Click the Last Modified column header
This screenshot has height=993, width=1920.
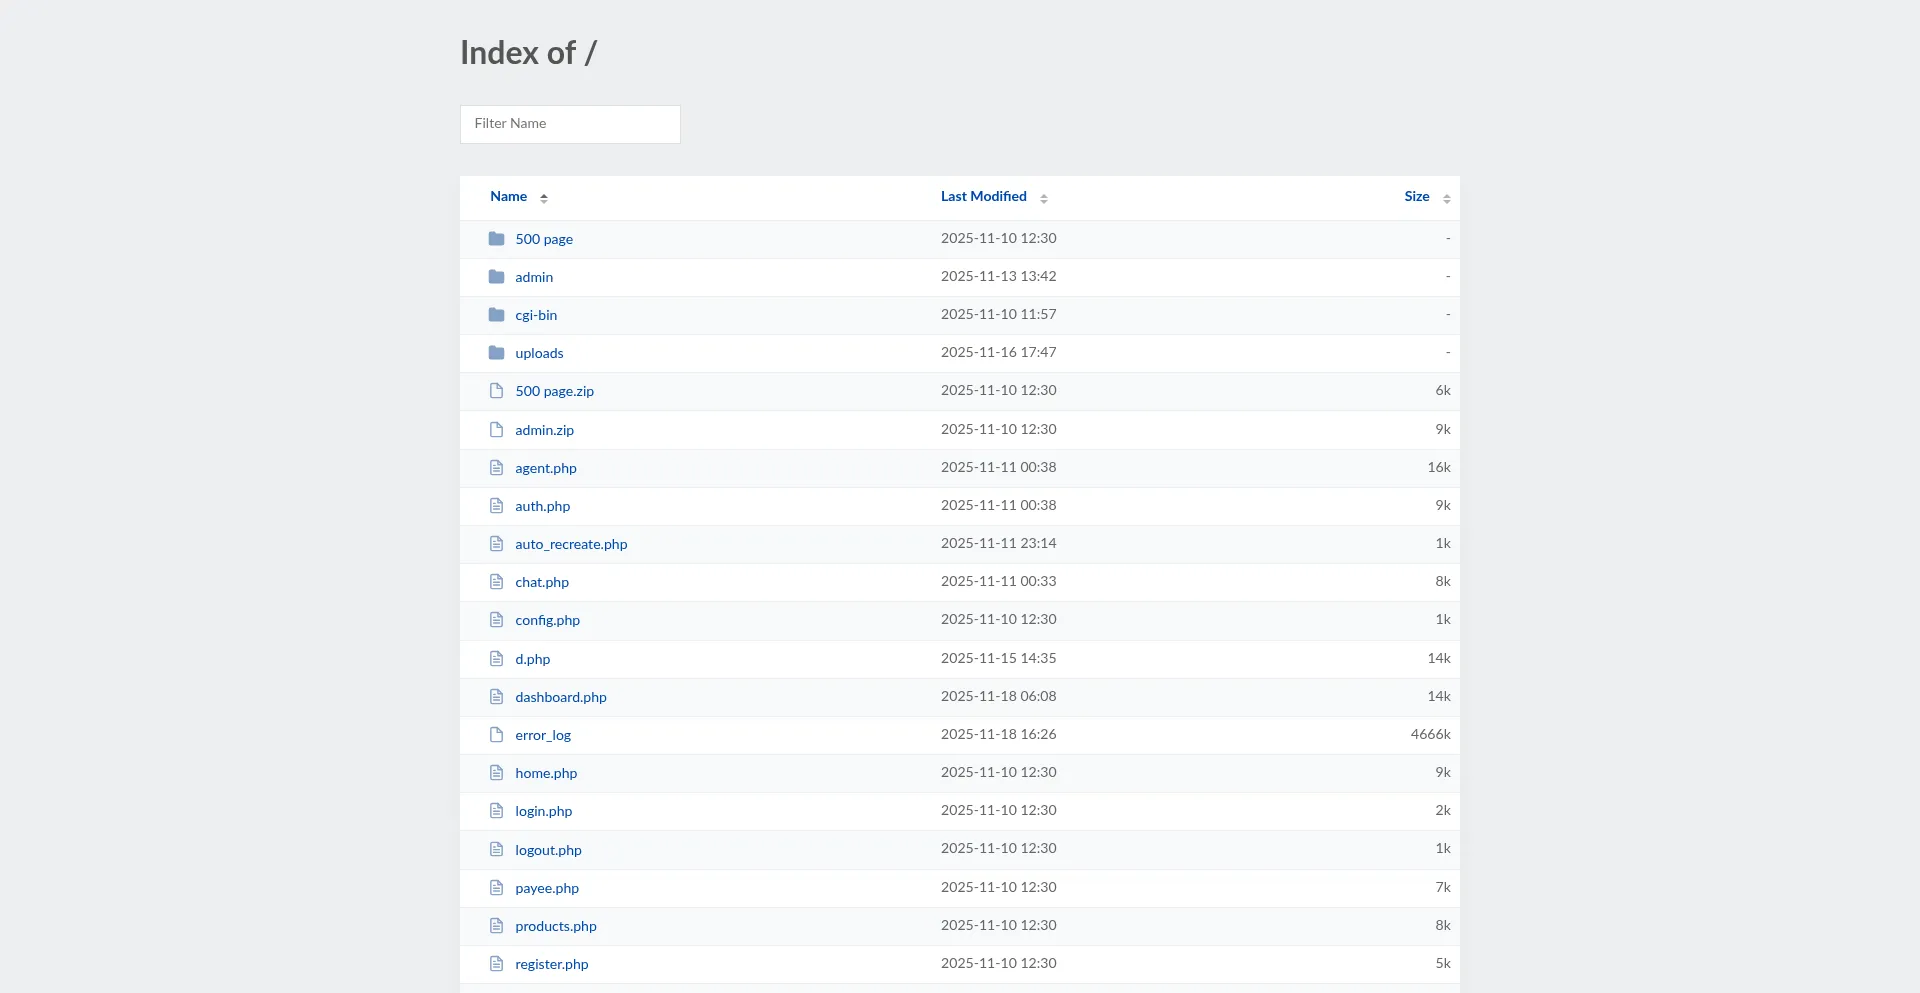click(x=983, y=197)
